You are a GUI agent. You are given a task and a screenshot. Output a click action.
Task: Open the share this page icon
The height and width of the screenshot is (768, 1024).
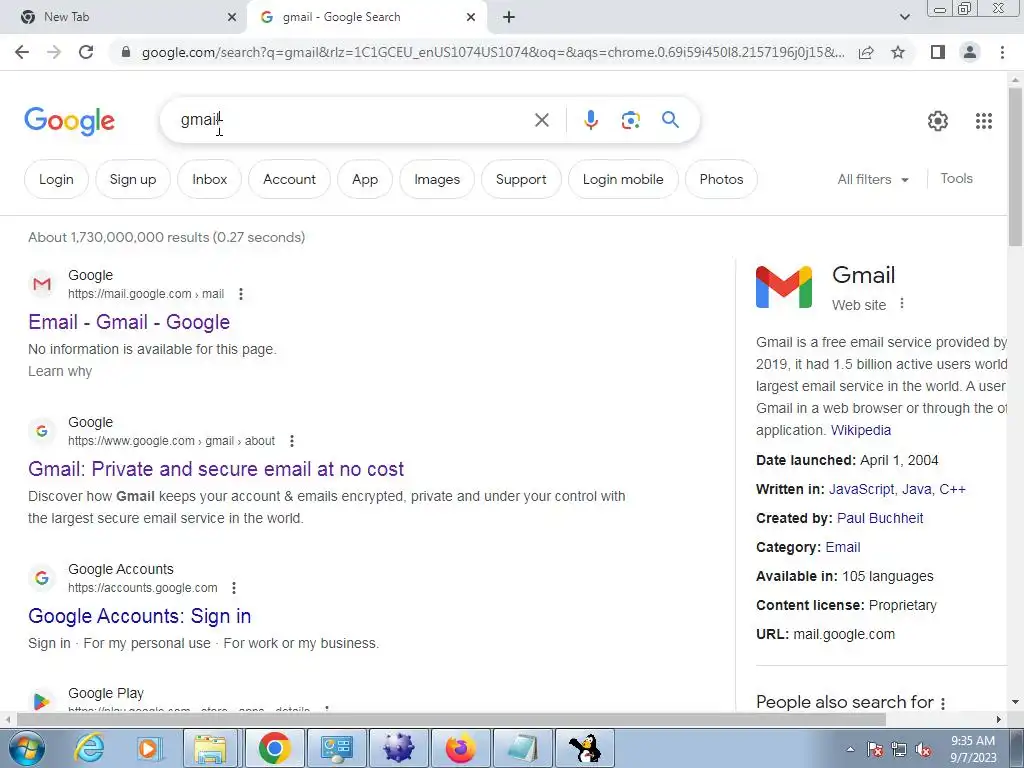[867, 52]
